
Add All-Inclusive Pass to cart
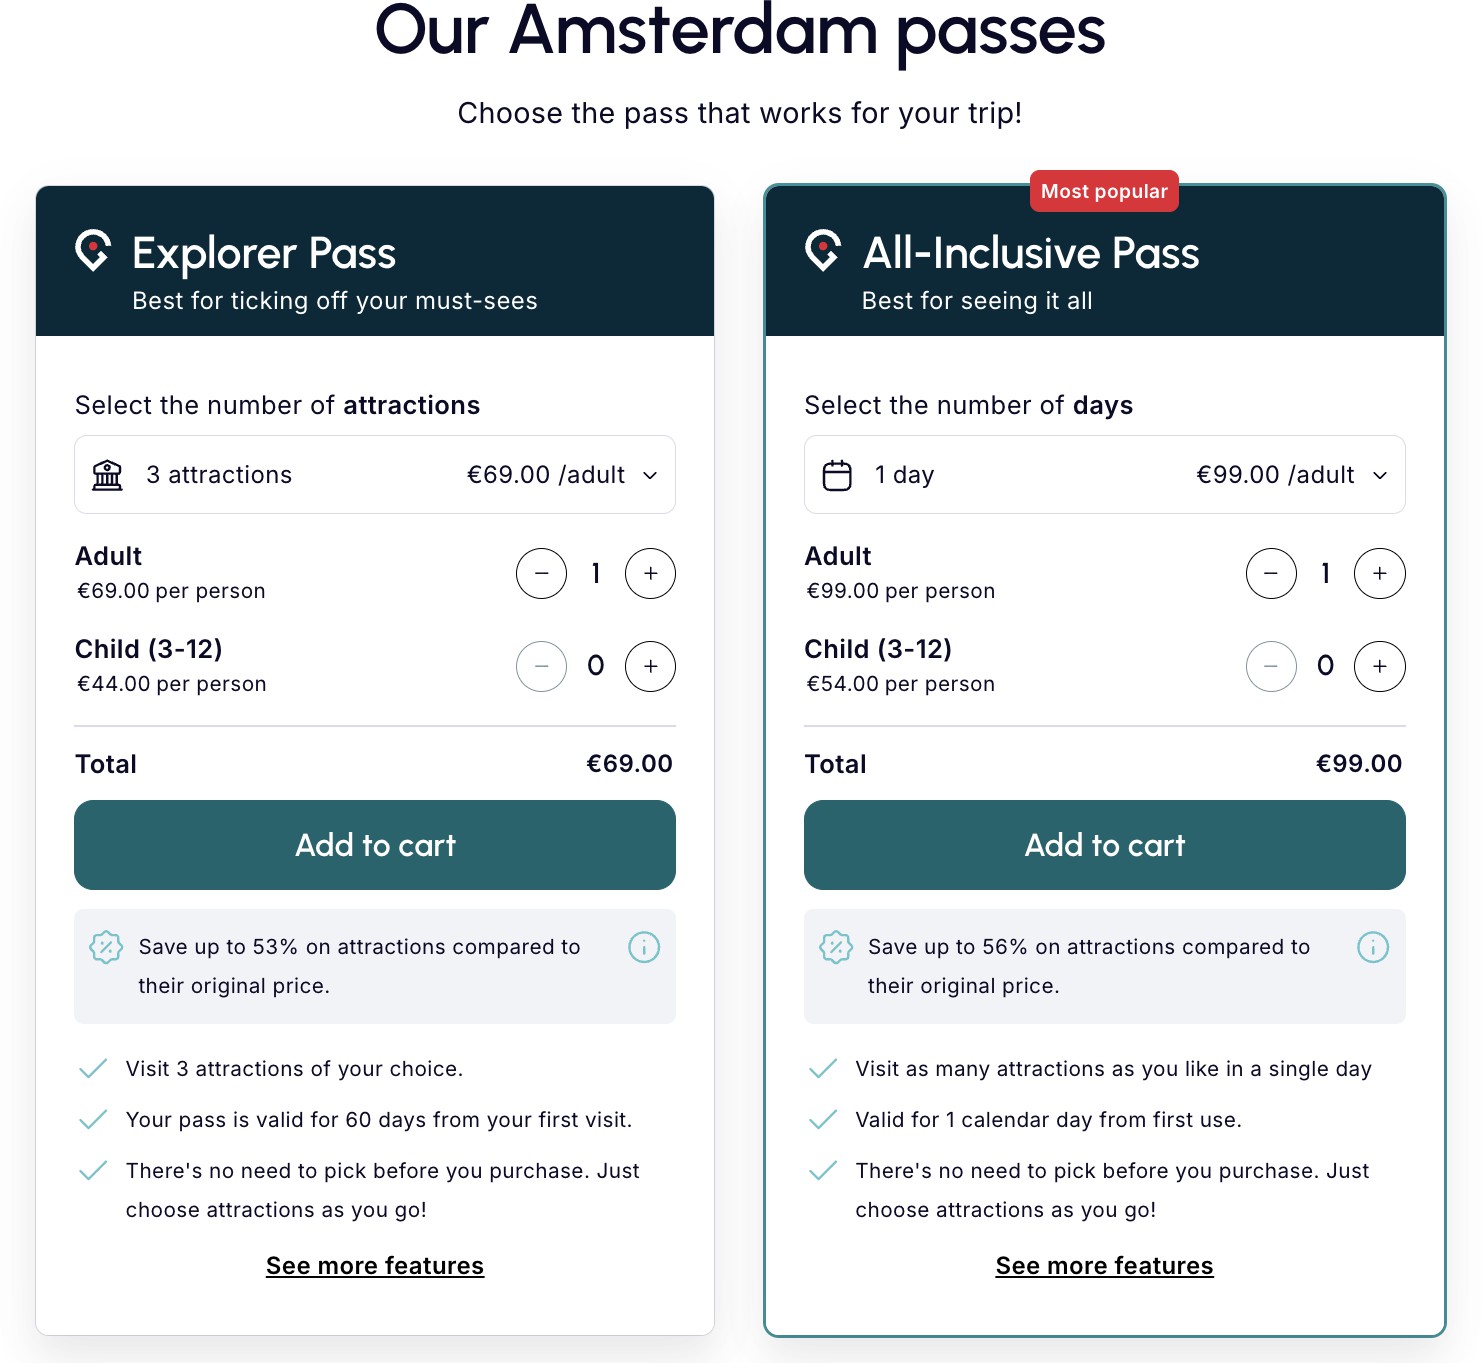[1103, 845]
